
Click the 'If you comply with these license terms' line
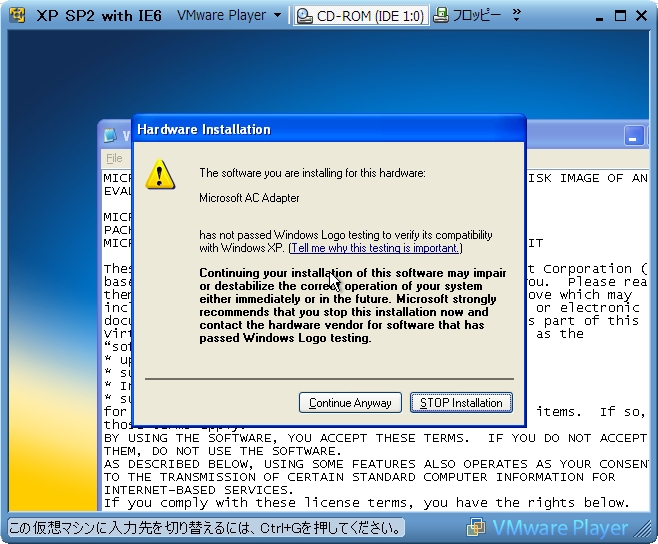[366, 503]
